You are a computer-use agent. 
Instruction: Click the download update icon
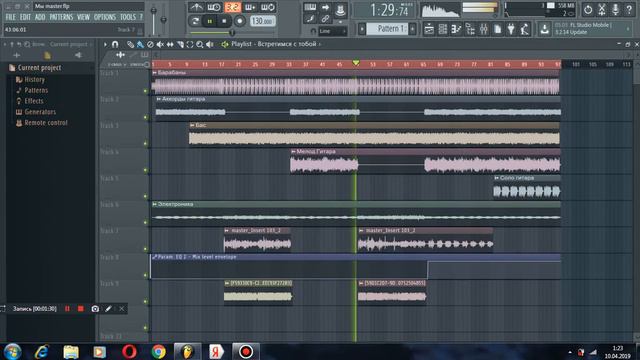(x=544, y=29)
